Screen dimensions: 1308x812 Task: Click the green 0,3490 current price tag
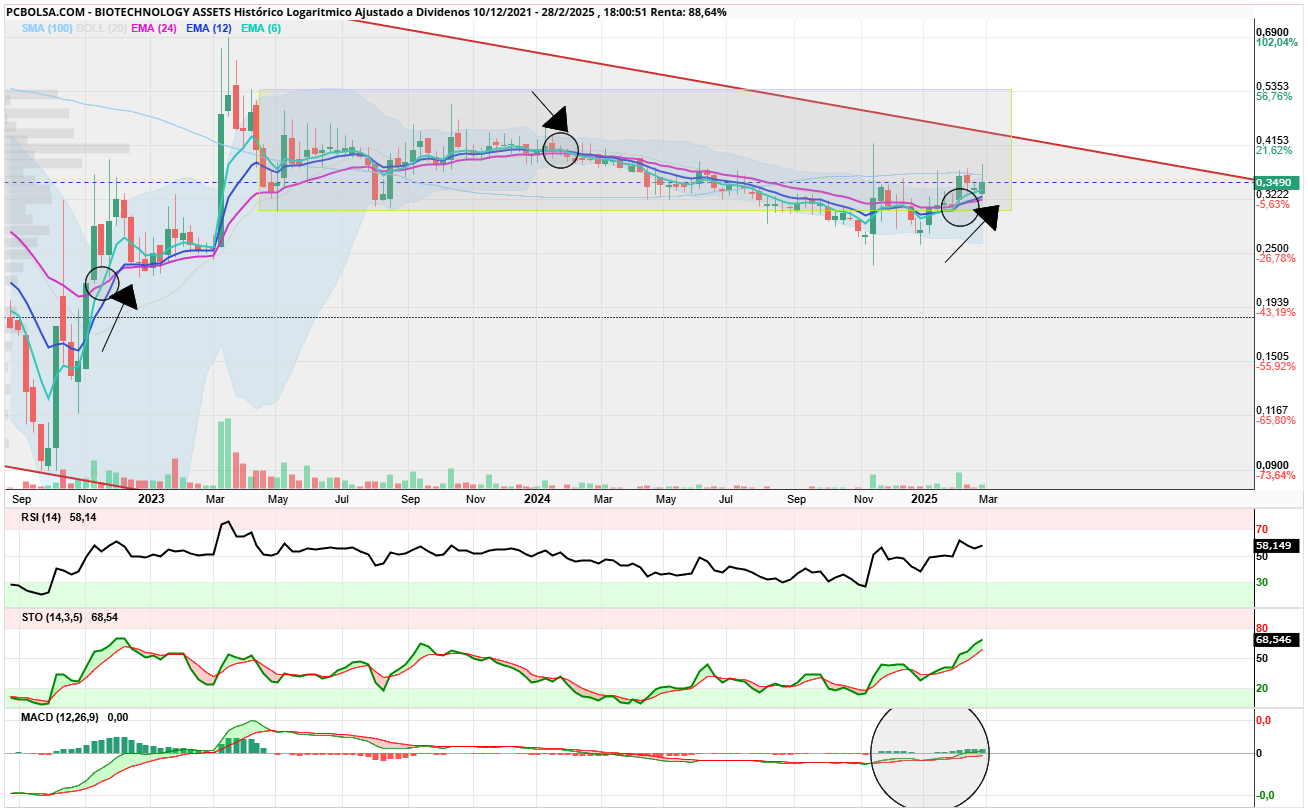coord(1276,182)
